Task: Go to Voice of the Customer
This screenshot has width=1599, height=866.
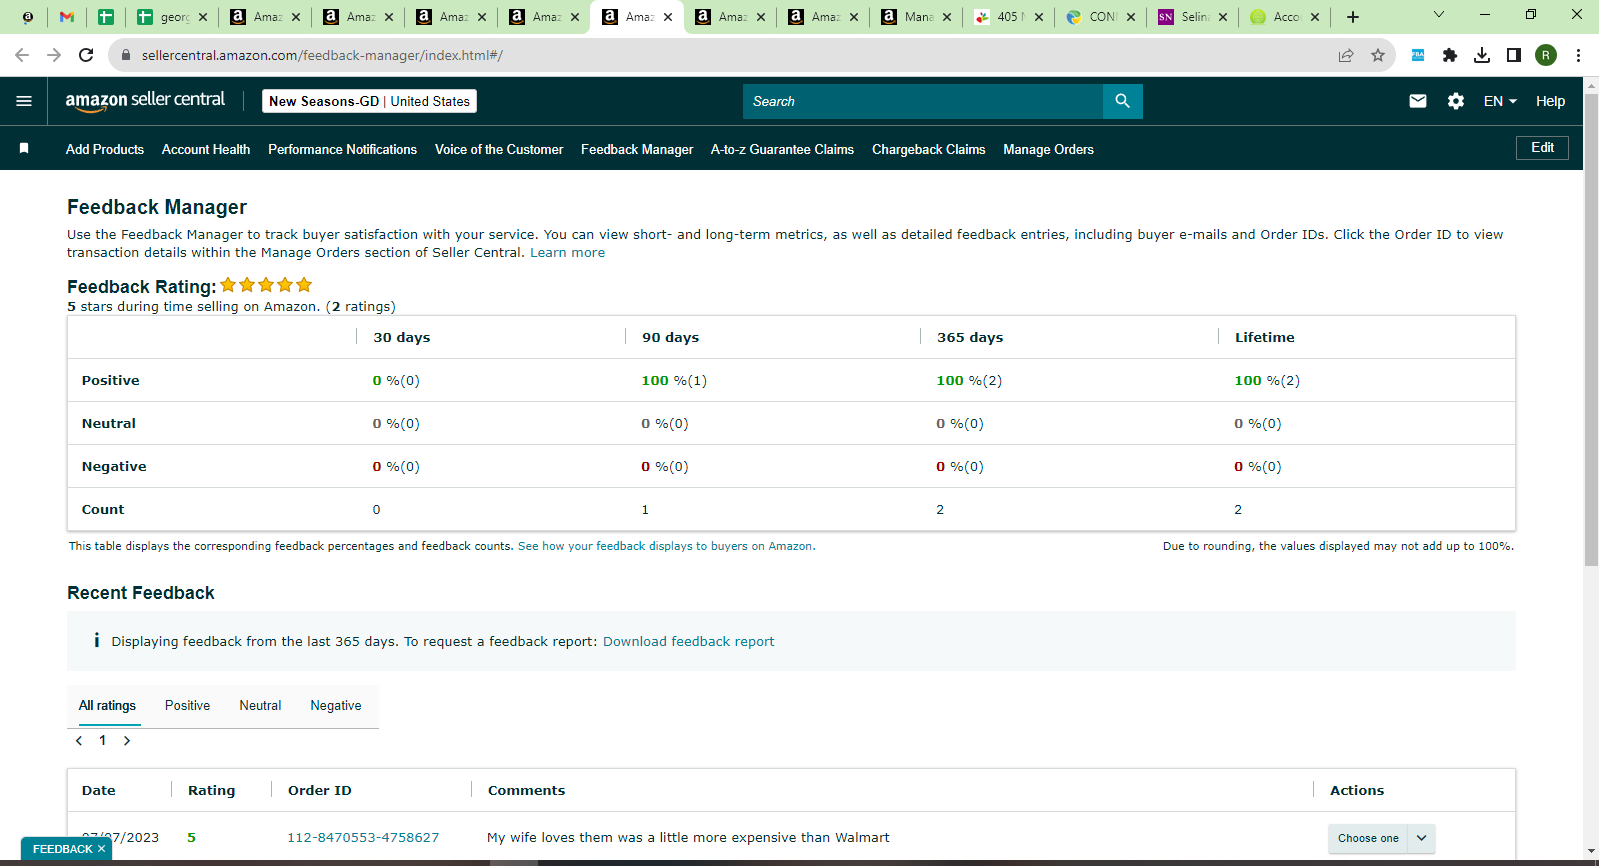Action: pyautogui.click(x=499, y=149)
